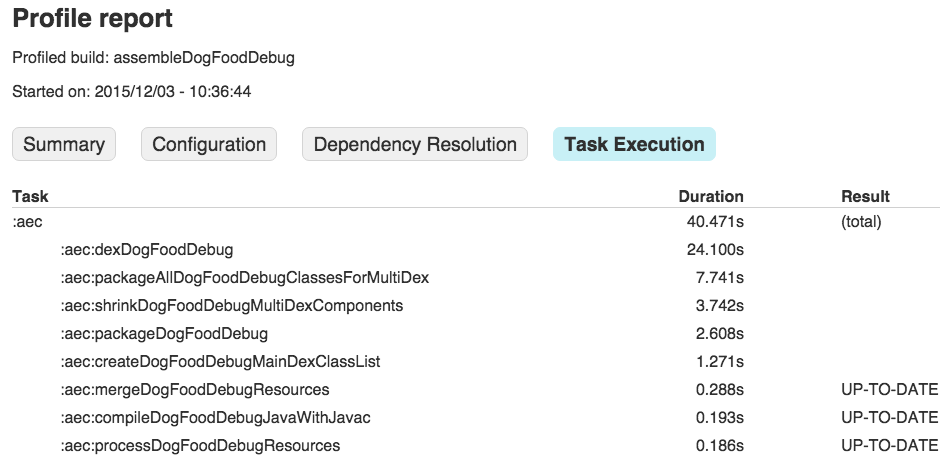Open the Summary tab
Viewport: 952px width, 466px height.
tap(64, 145)
